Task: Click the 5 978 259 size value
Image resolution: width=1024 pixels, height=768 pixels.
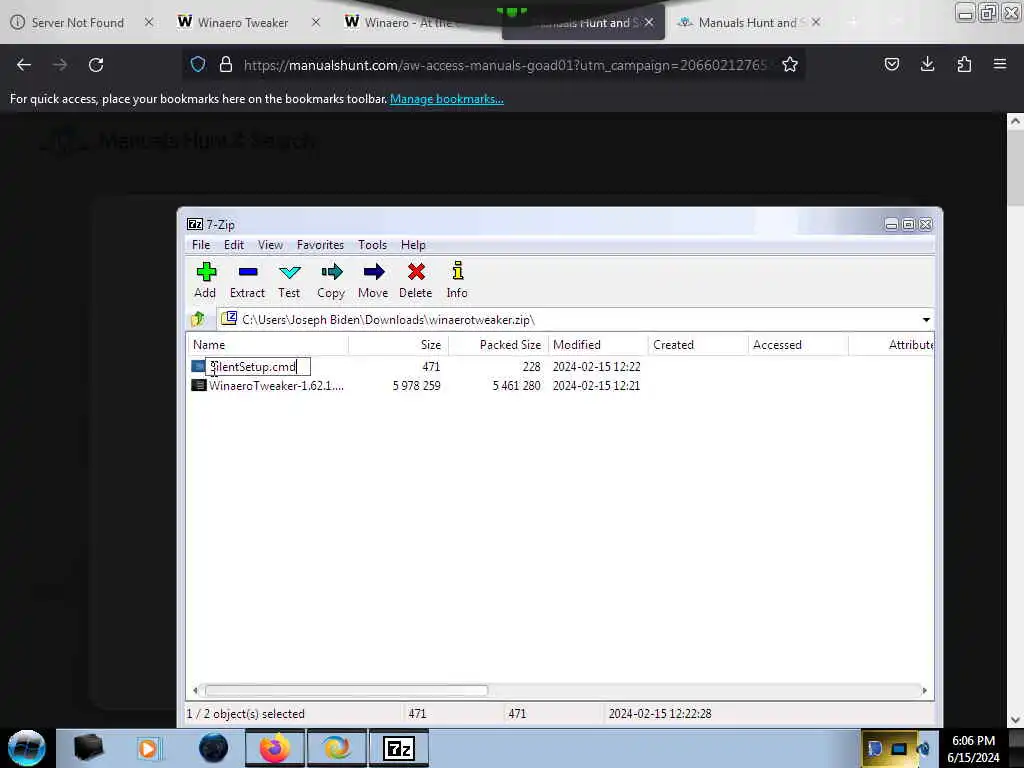Action: click(417, 386)
